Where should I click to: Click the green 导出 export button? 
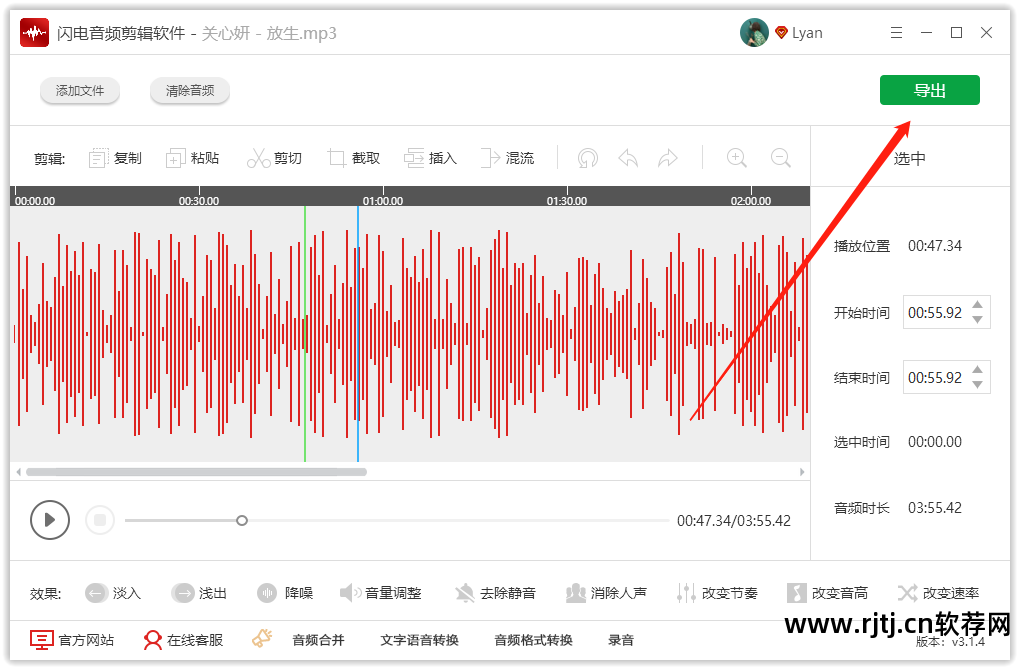pyautogui.click(x=929, y=89)
